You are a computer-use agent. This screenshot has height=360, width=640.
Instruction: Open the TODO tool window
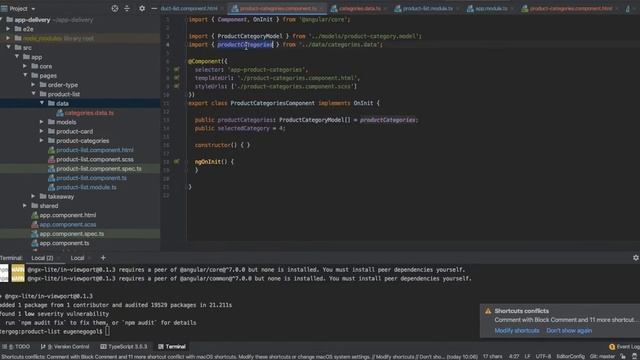pos(16,347)
